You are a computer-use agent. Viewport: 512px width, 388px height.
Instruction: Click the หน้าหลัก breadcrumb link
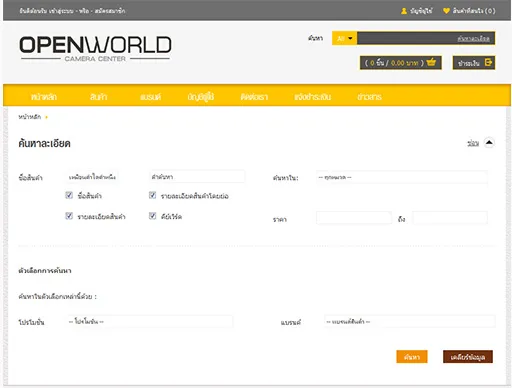[30, 117]
